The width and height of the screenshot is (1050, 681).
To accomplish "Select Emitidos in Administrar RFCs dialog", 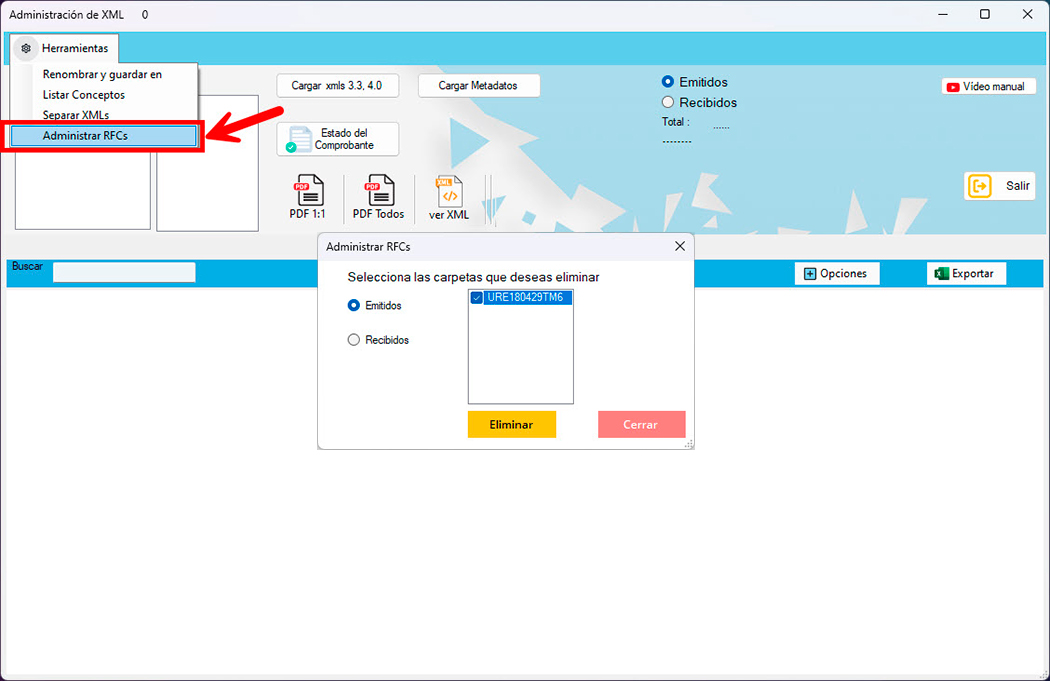I will pyautogui.click(x=353, y=305).
